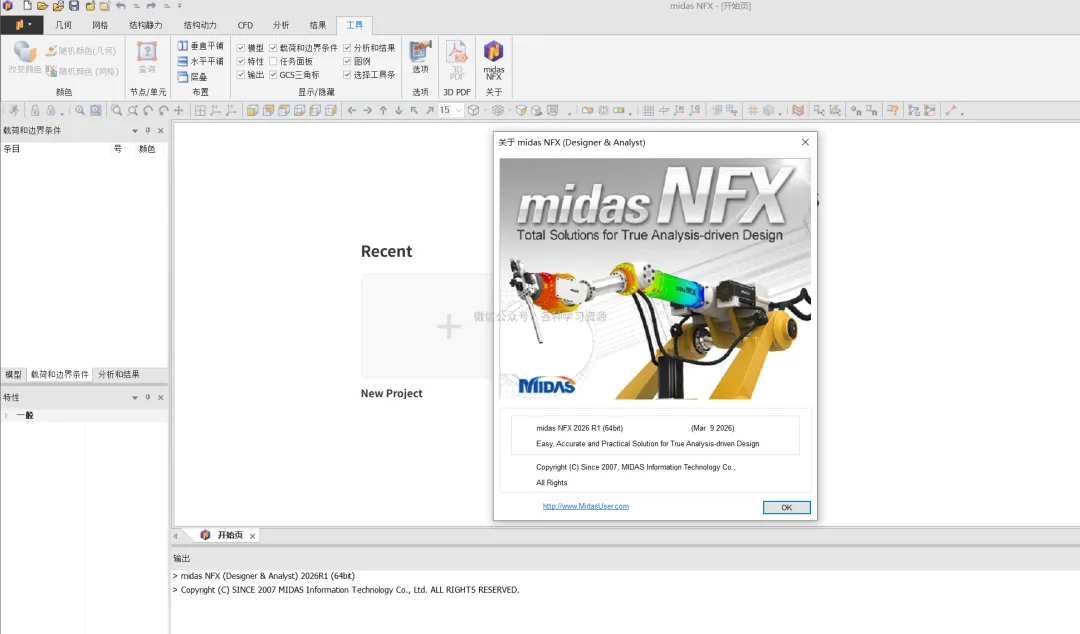Click the up arrow view rotation icon
This screenshot has height=634, width=1080.
click(x=383, y=110)
